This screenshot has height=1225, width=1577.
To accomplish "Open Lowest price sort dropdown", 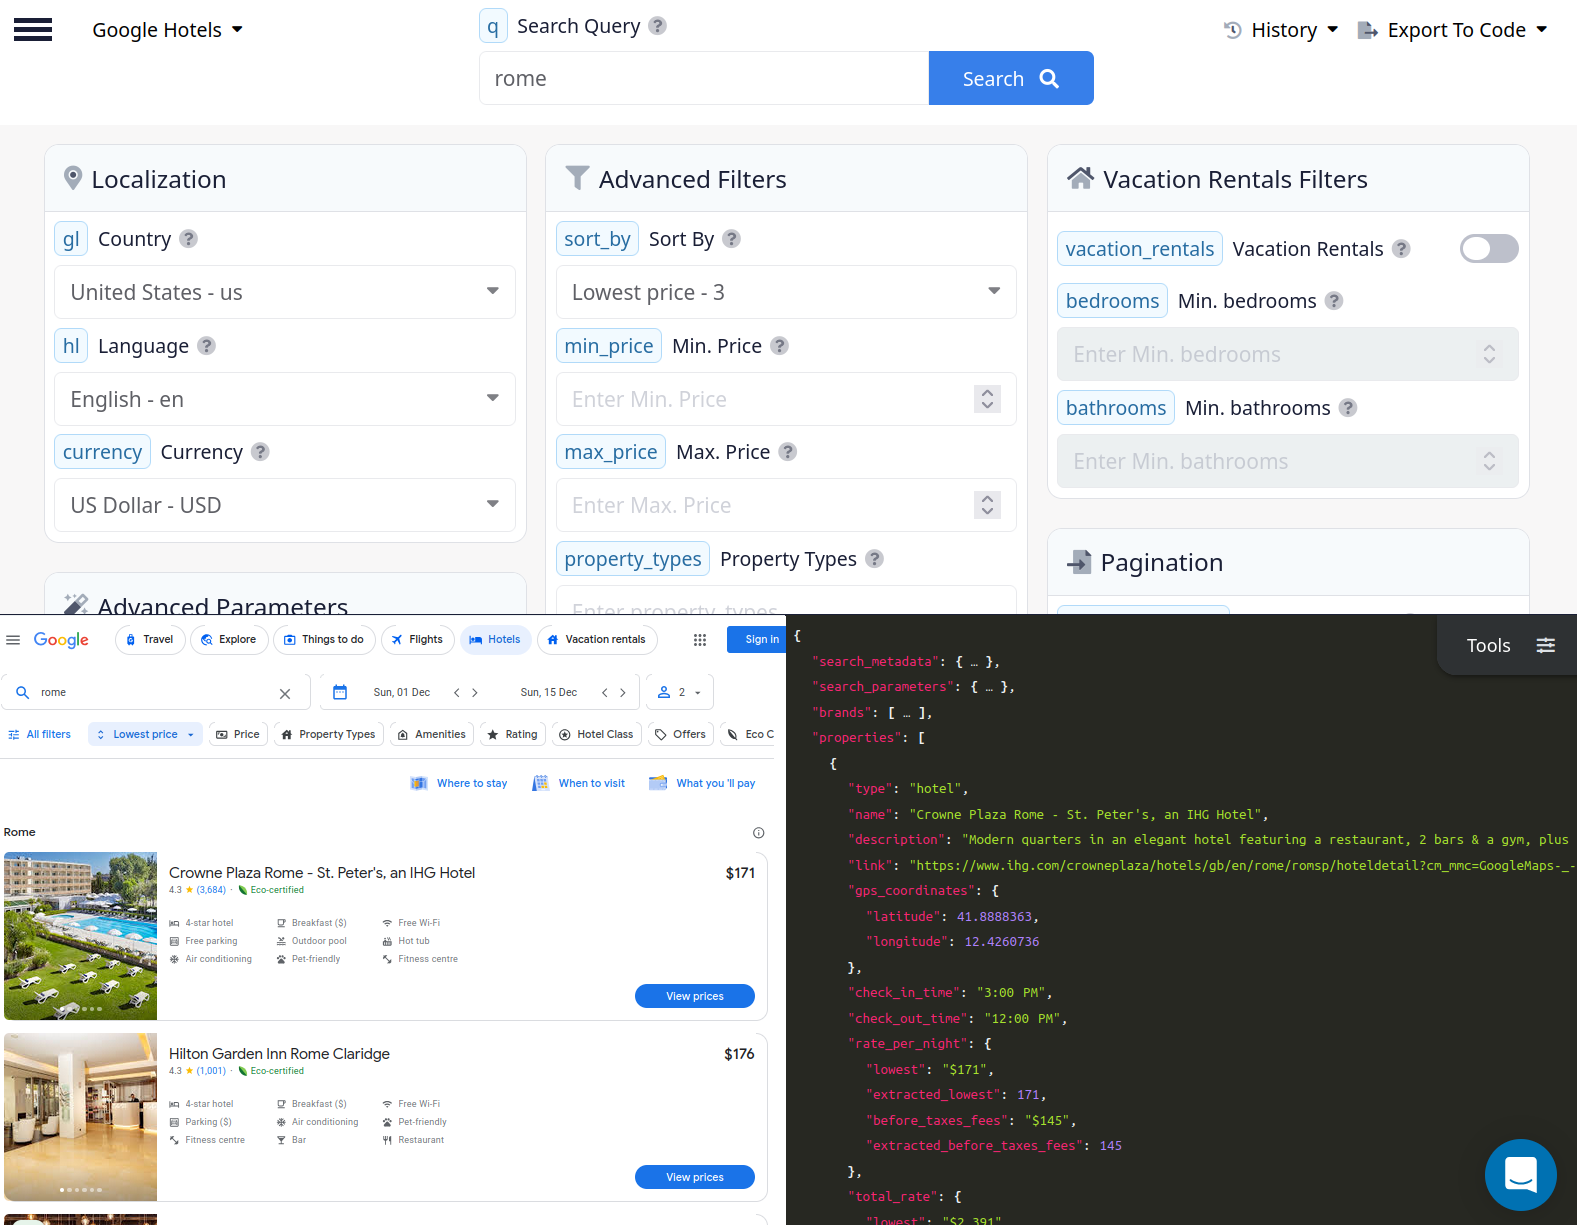I will (786, 292).
